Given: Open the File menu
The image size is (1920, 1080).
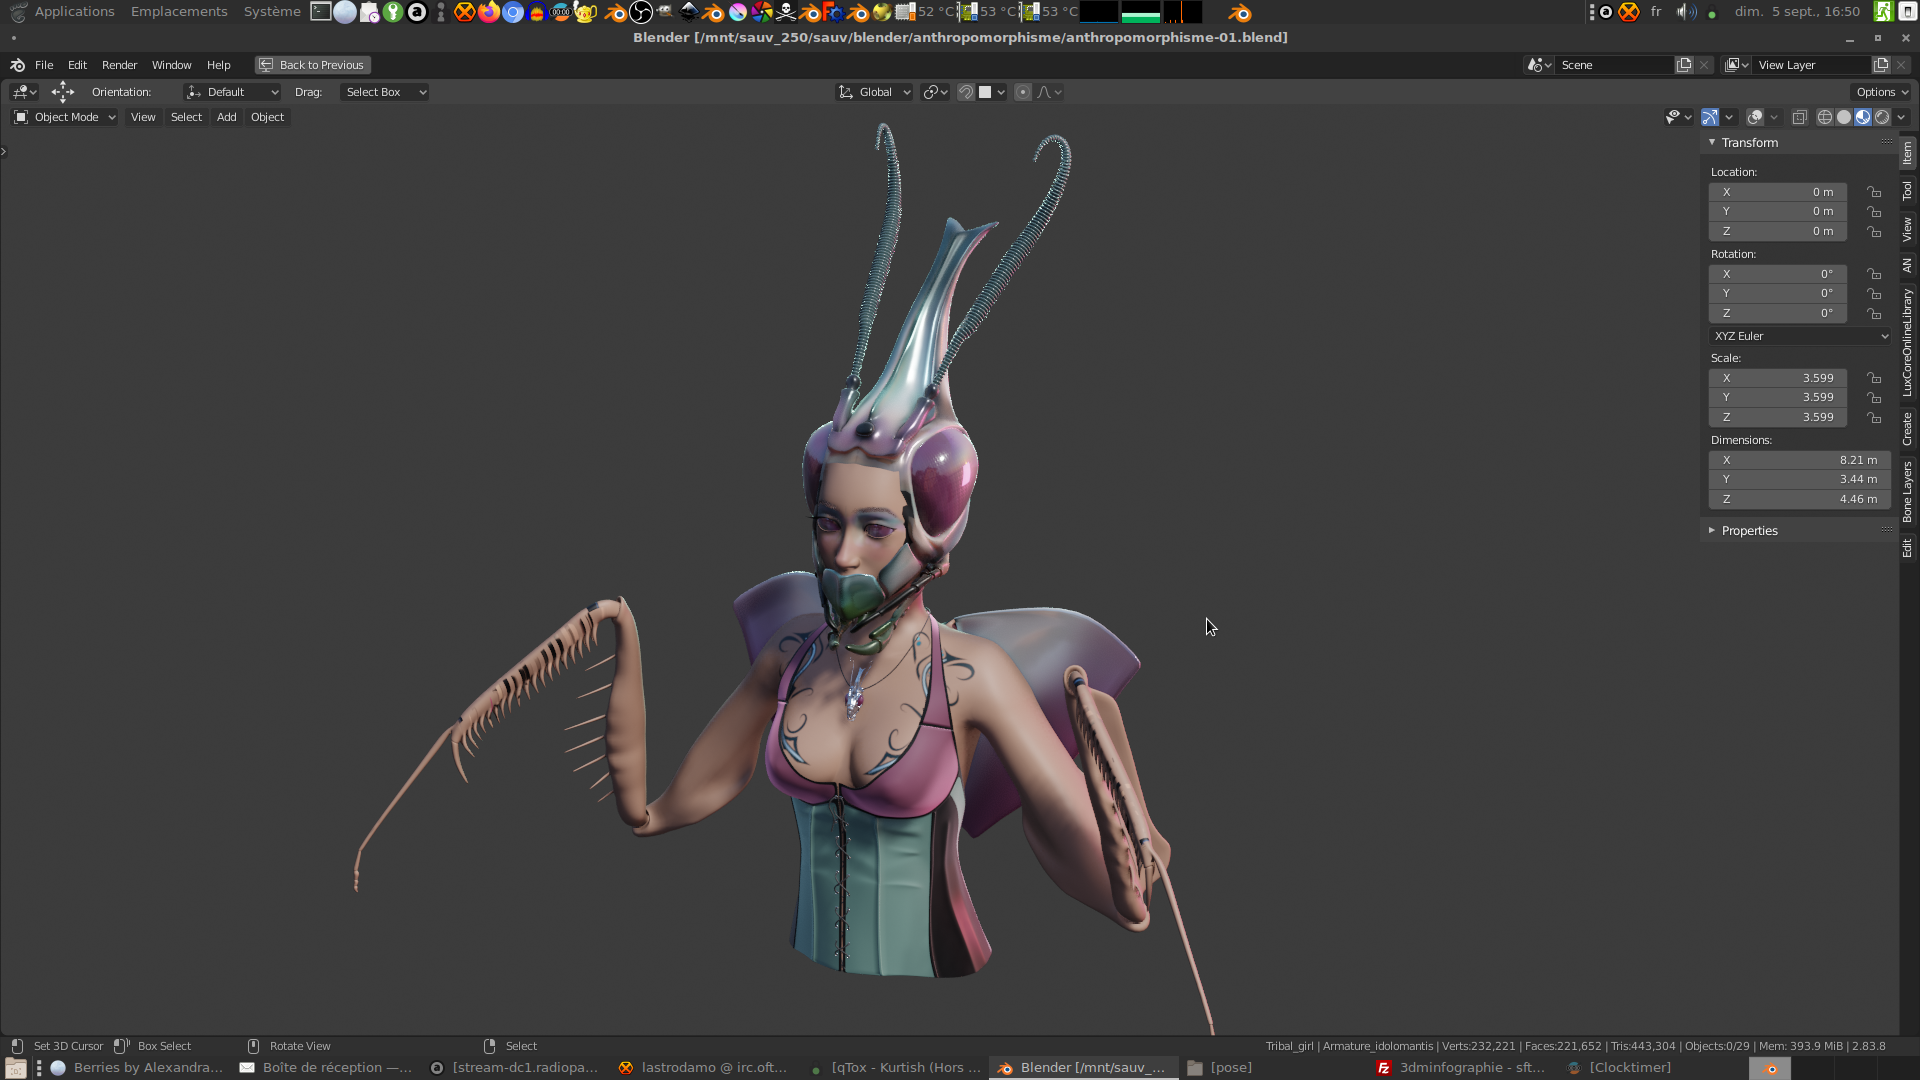Looking at the screenshot, I should [44, 65].
